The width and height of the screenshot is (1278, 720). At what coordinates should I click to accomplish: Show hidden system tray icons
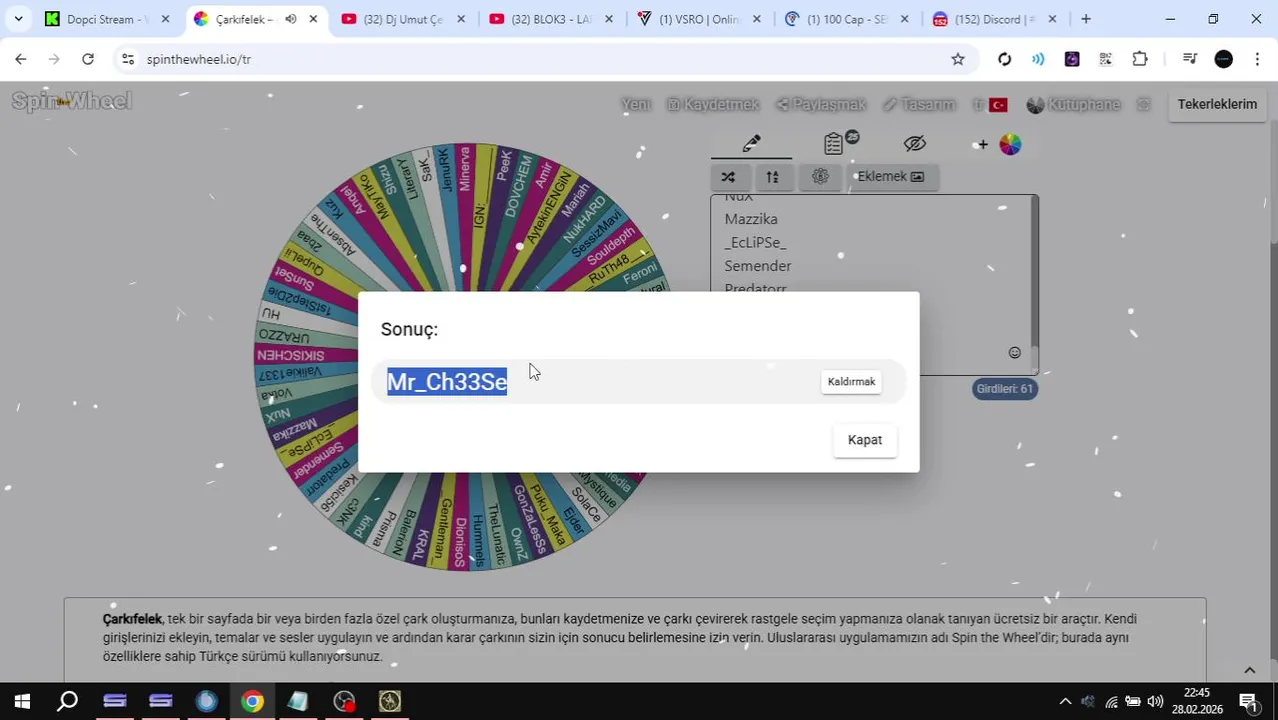tap(1065, 702)
